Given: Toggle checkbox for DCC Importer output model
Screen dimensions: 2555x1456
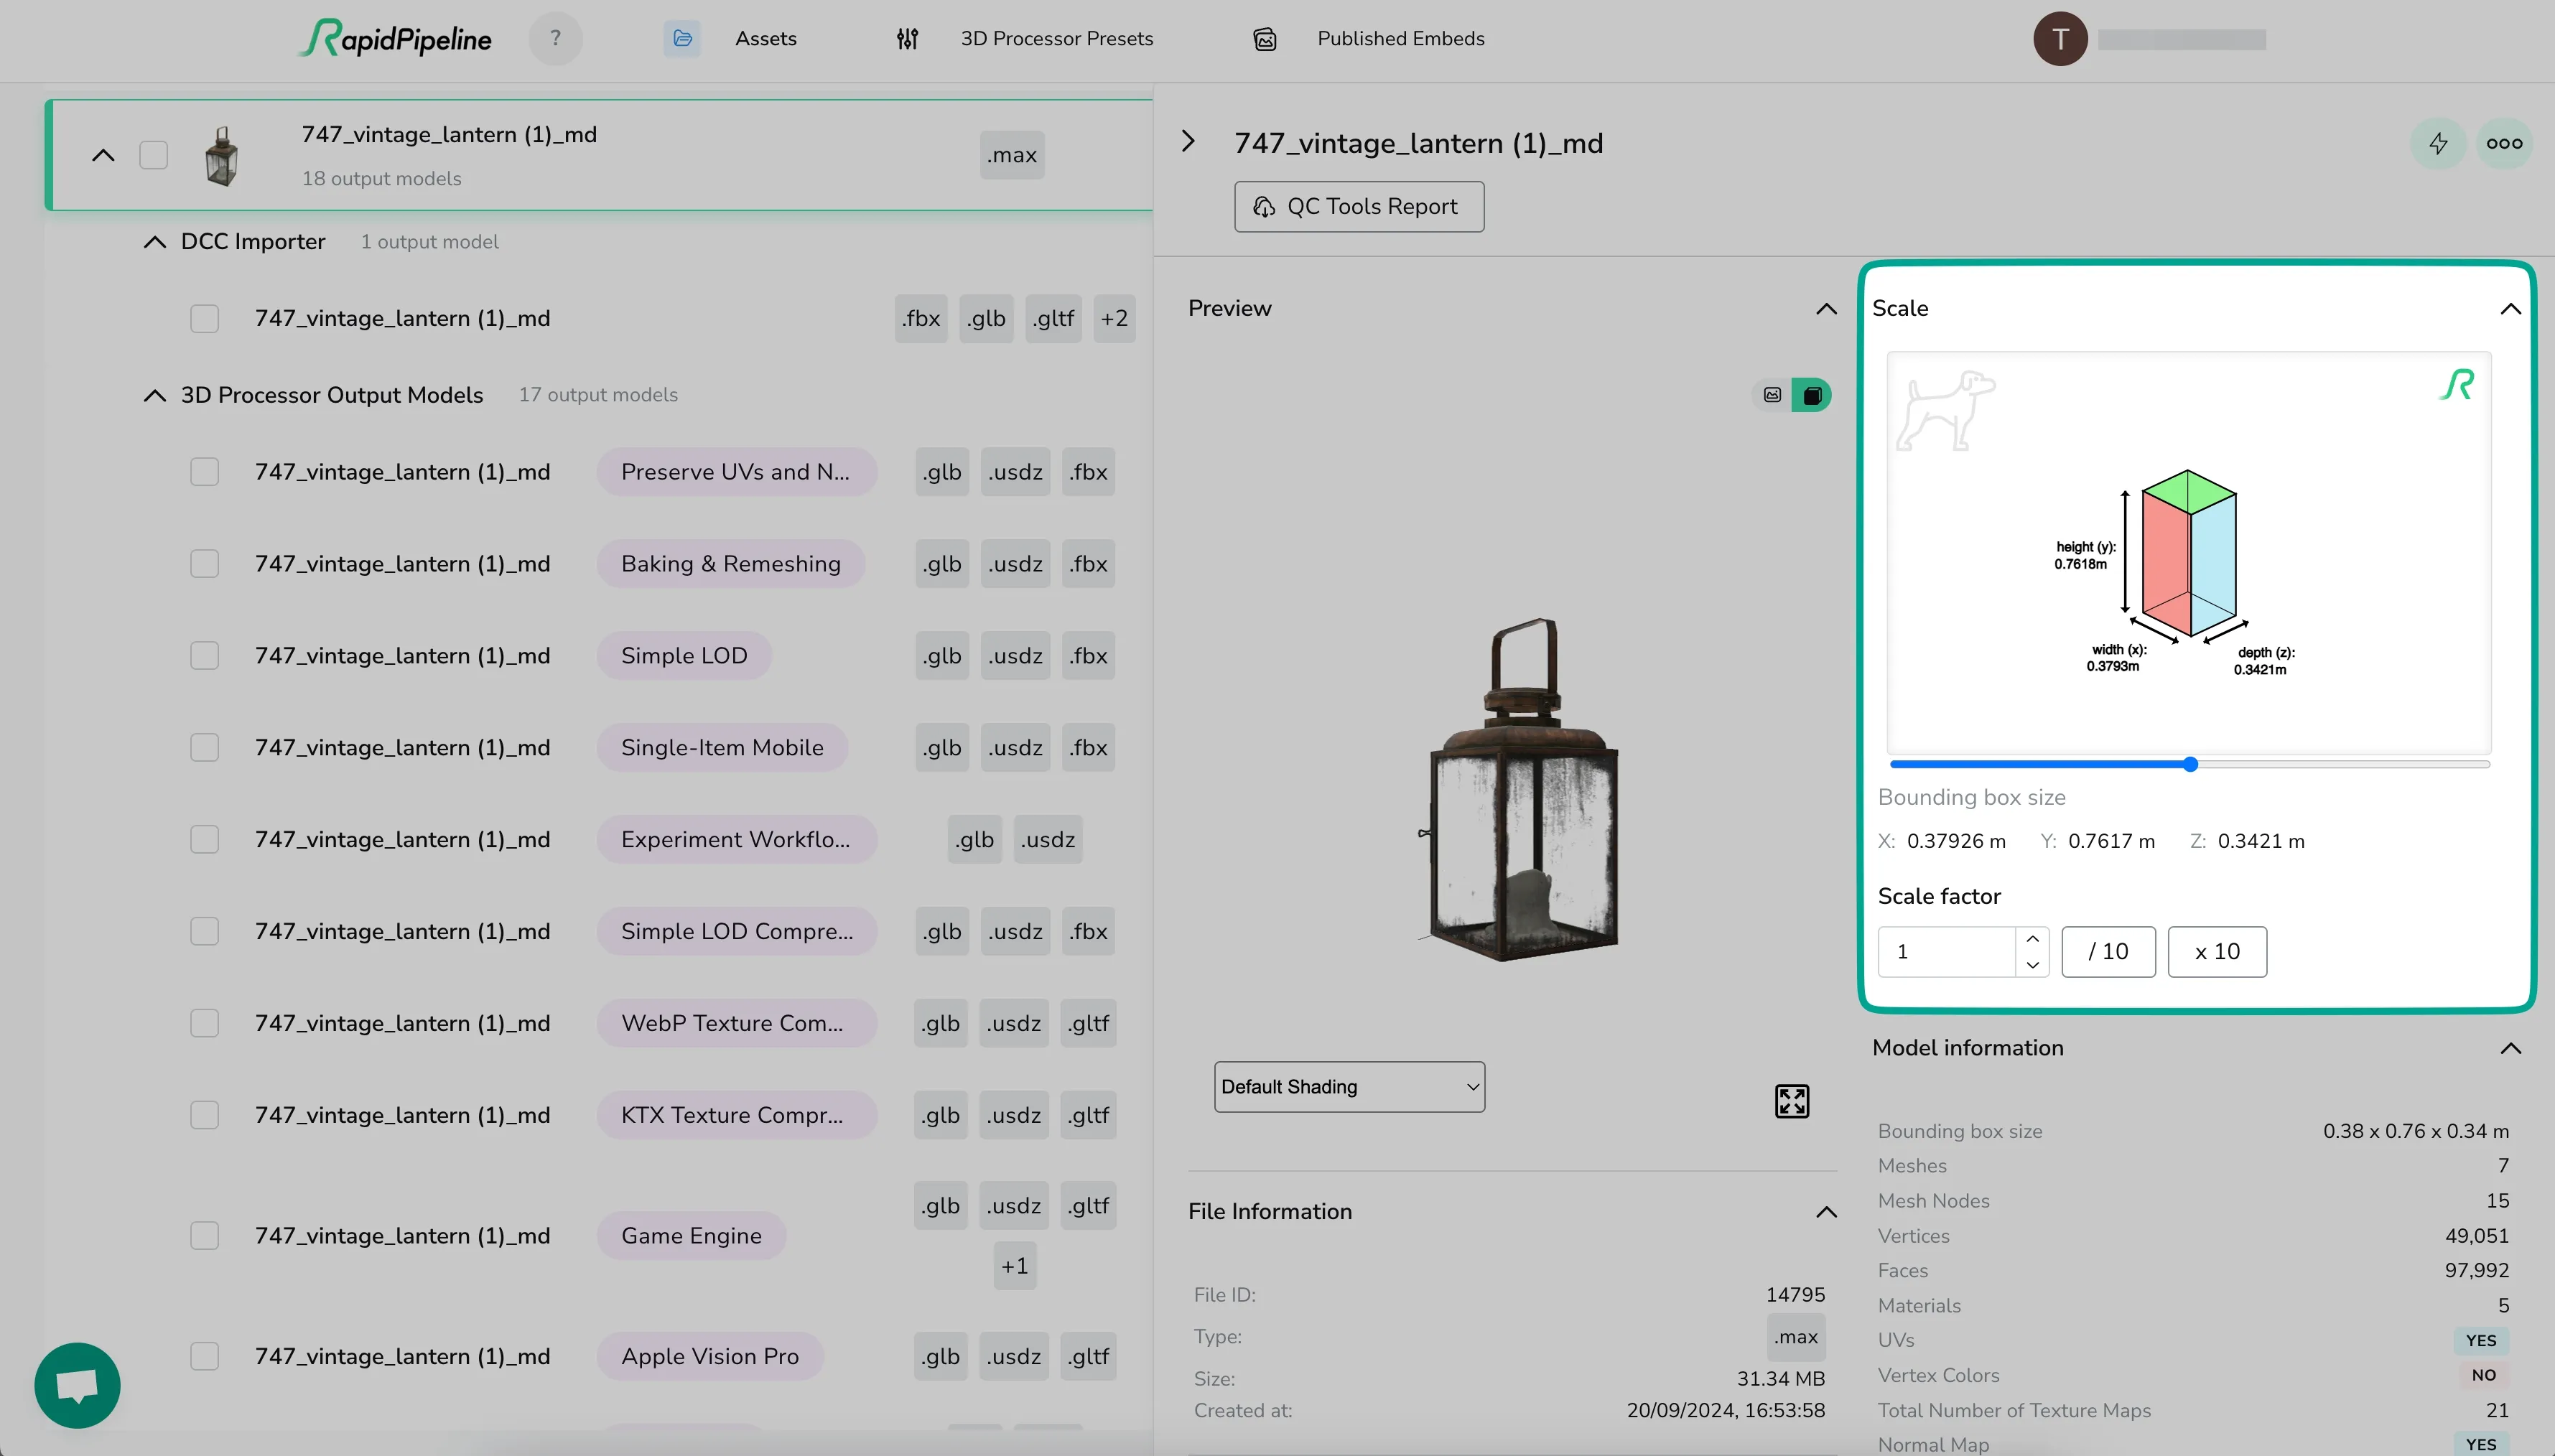Looking at the screenshot, I should 202,317.
